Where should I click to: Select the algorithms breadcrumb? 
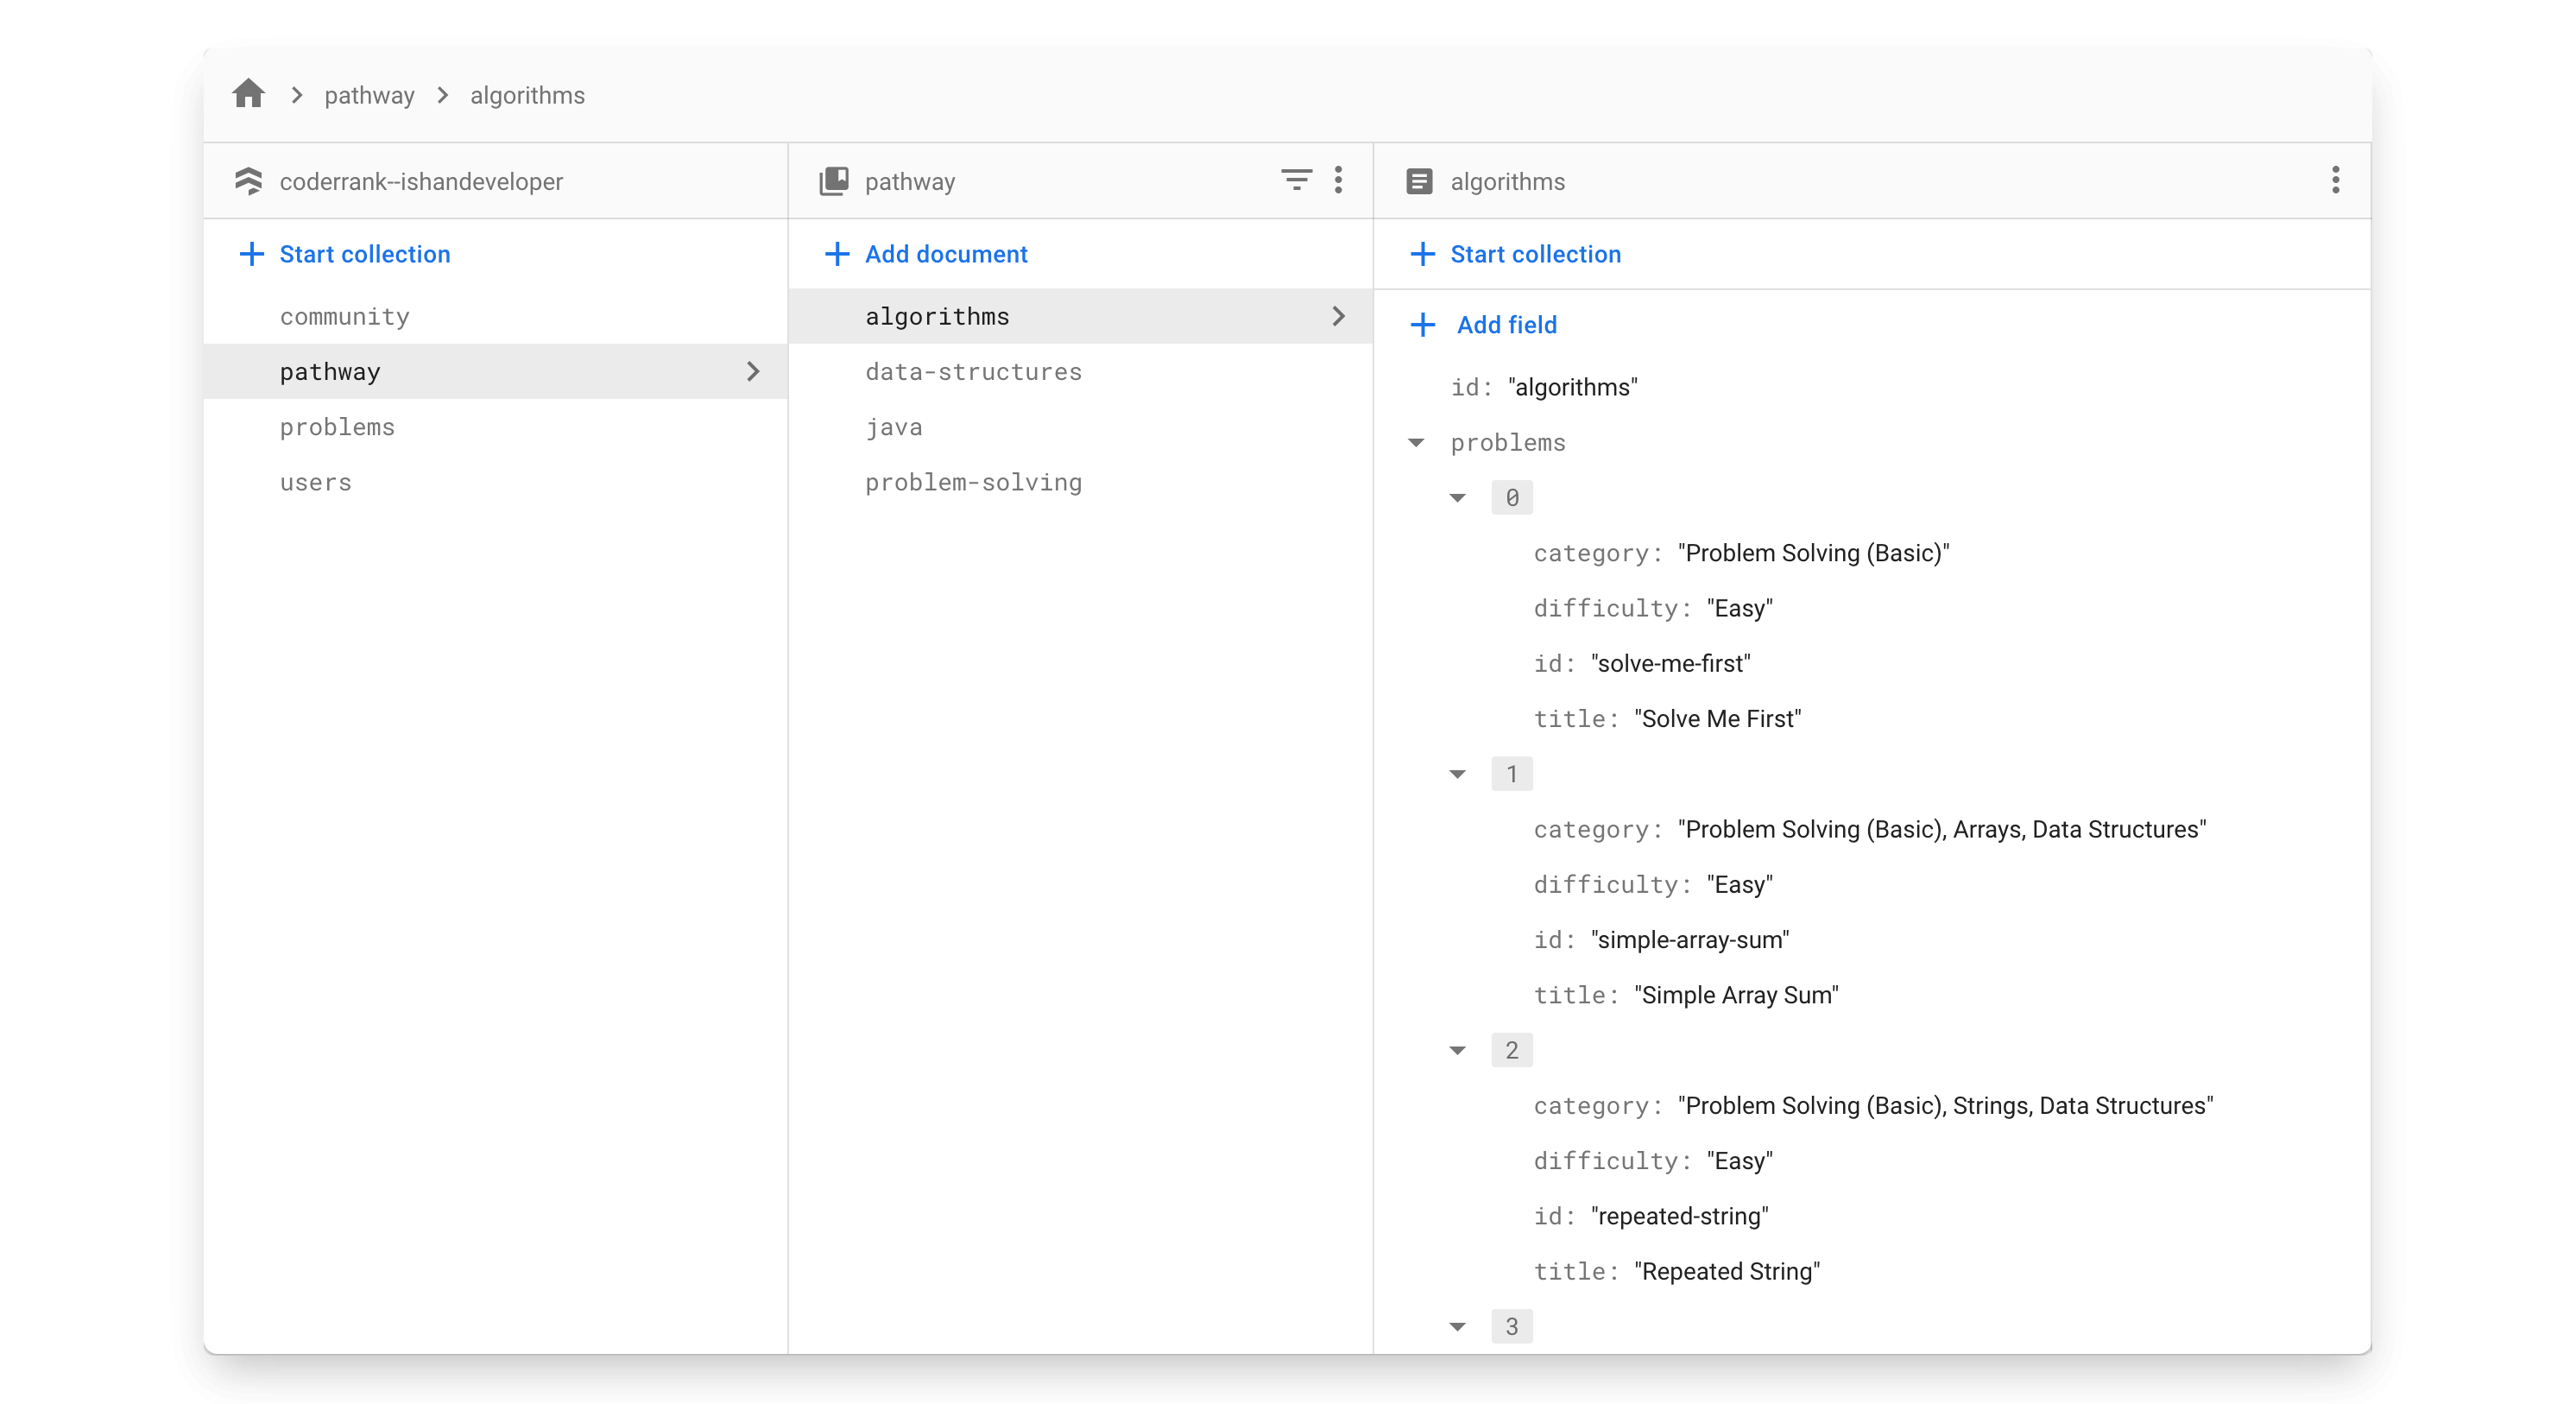pyautogui.click(x=527, y=95)
